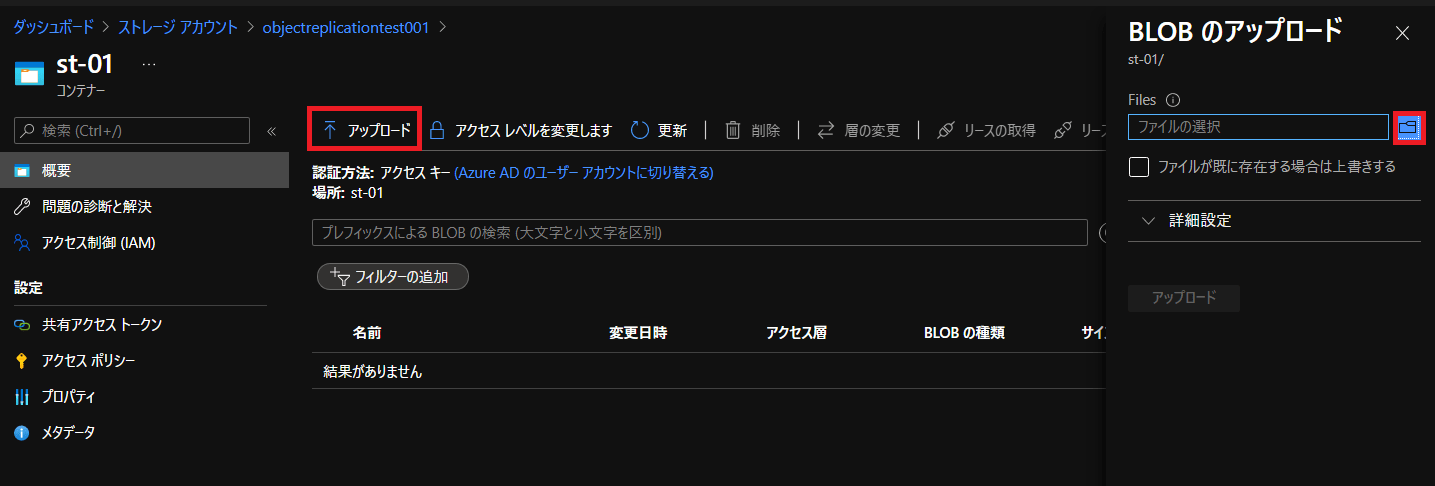Enable ファイルが既に存在する場合は上書きする checkbox
Screen dimensions: 1435x486
(x=1138, y=167)
